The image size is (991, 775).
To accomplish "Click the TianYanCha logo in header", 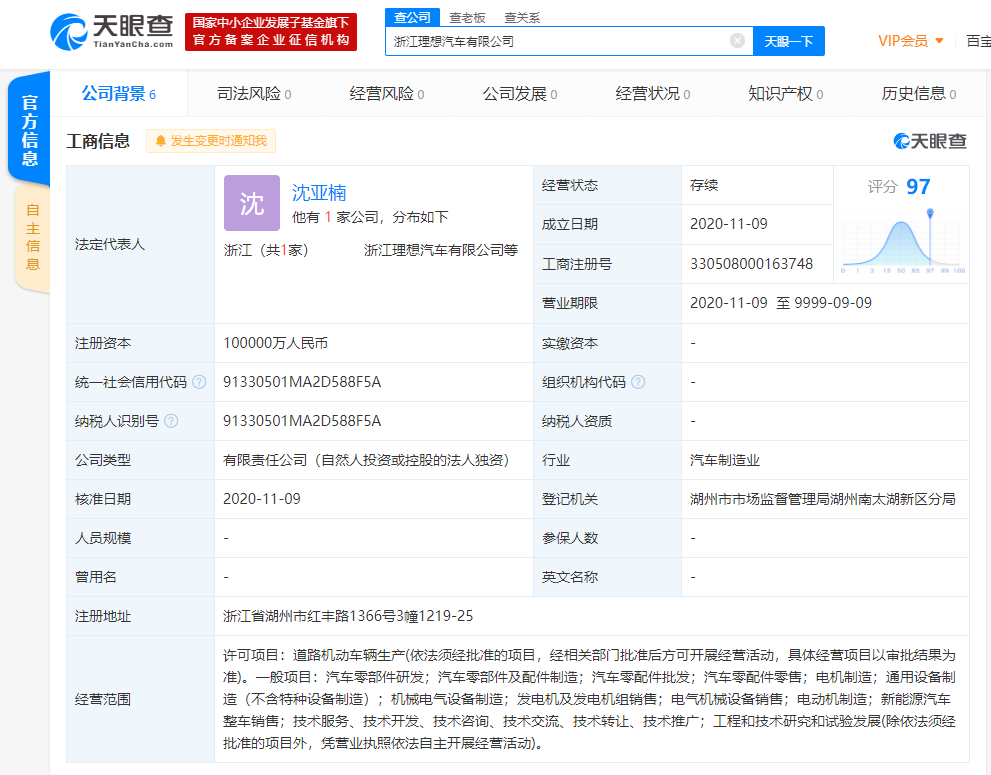I will [112, 32].
